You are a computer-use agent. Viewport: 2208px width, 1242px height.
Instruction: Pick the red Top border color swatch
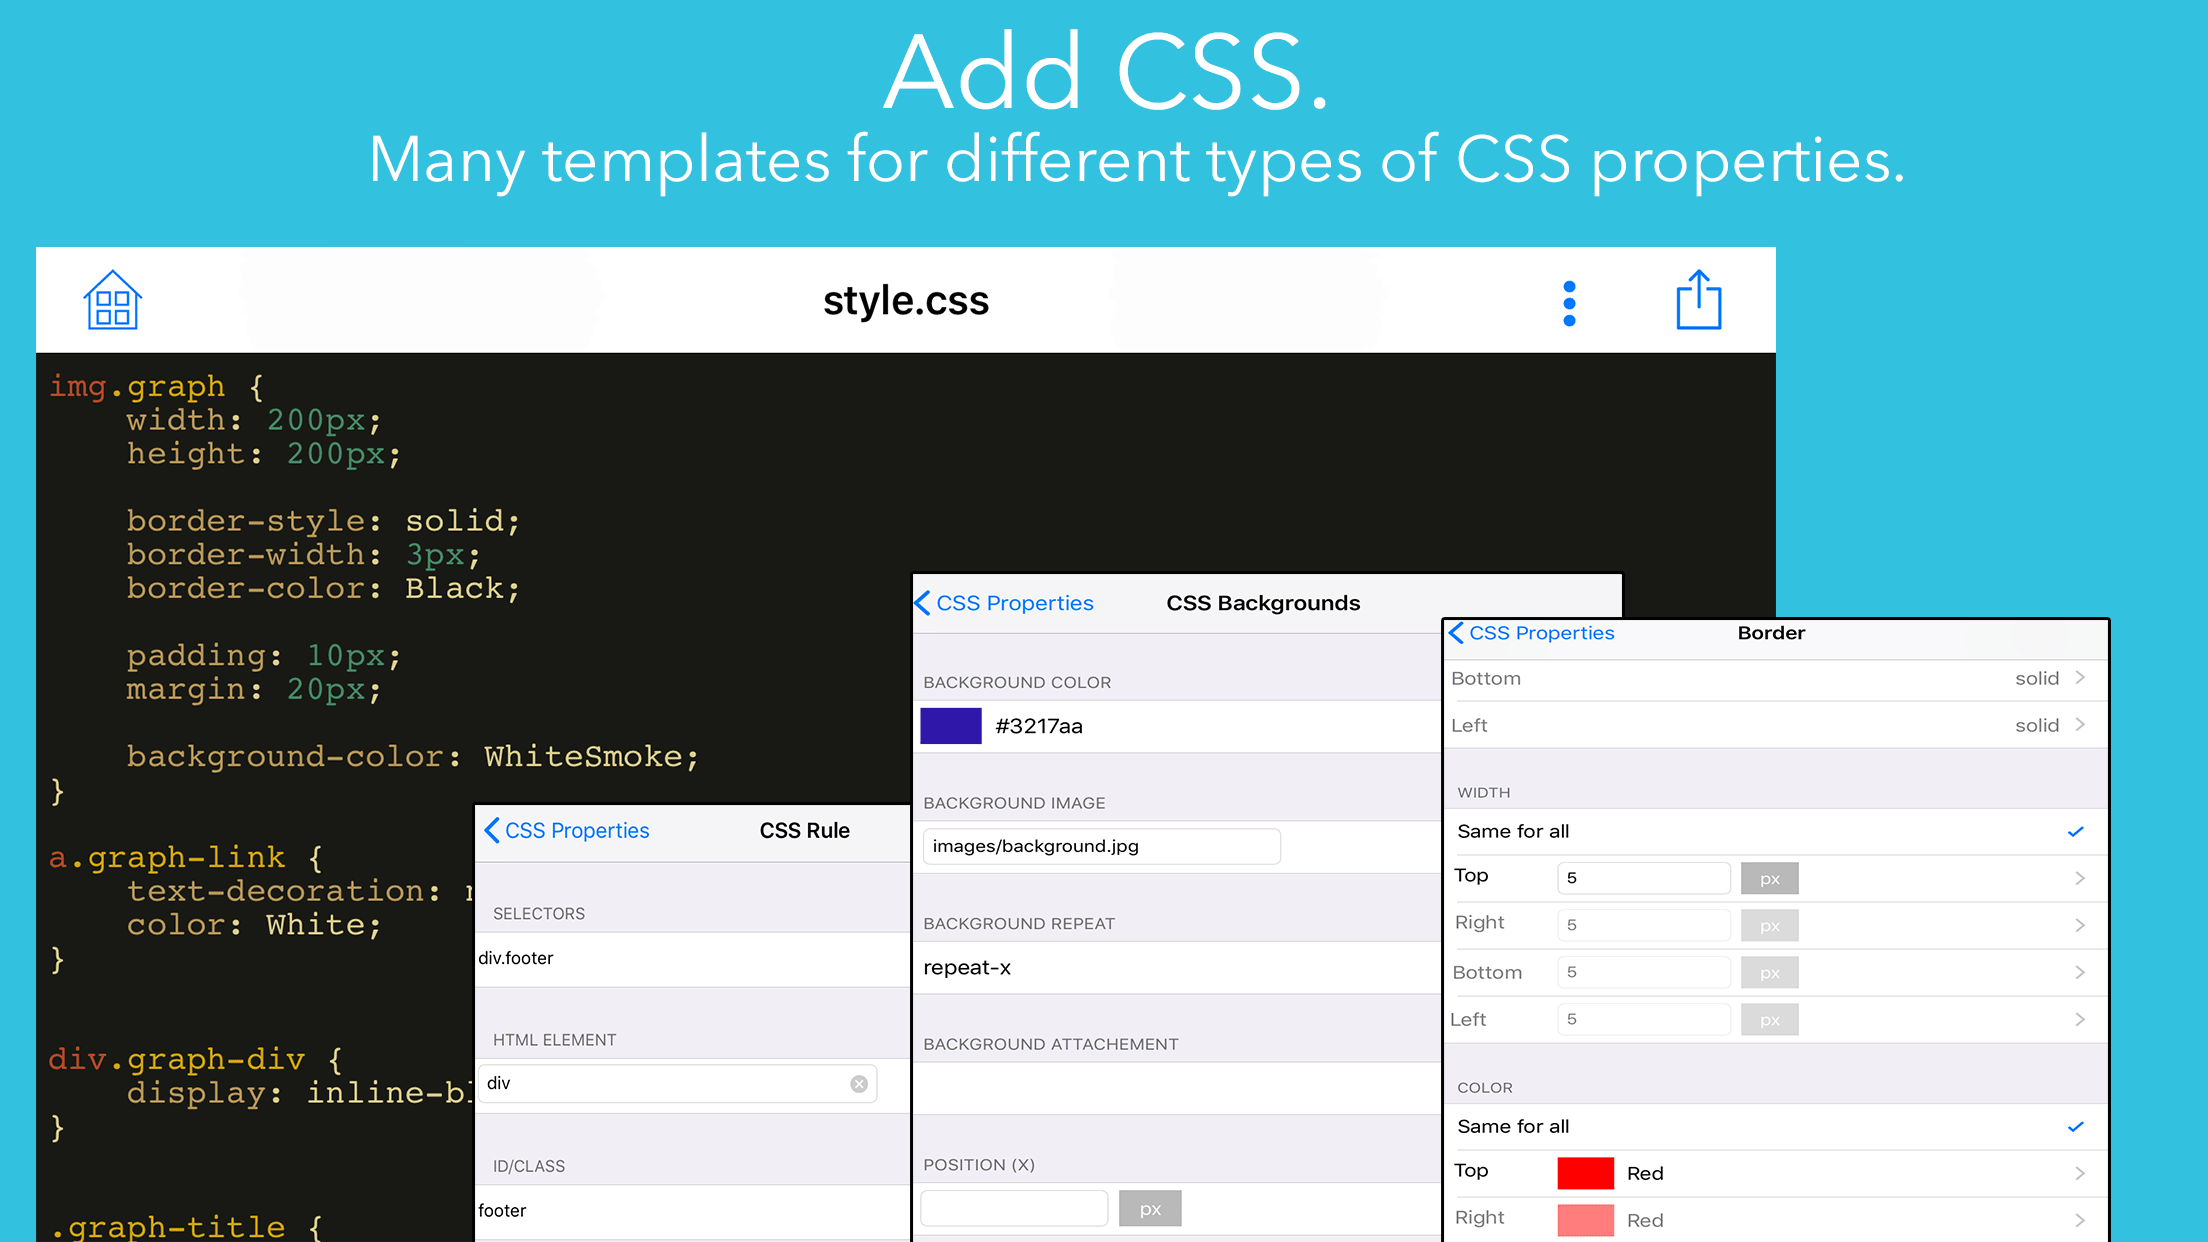click(x=1585, y=1173)
